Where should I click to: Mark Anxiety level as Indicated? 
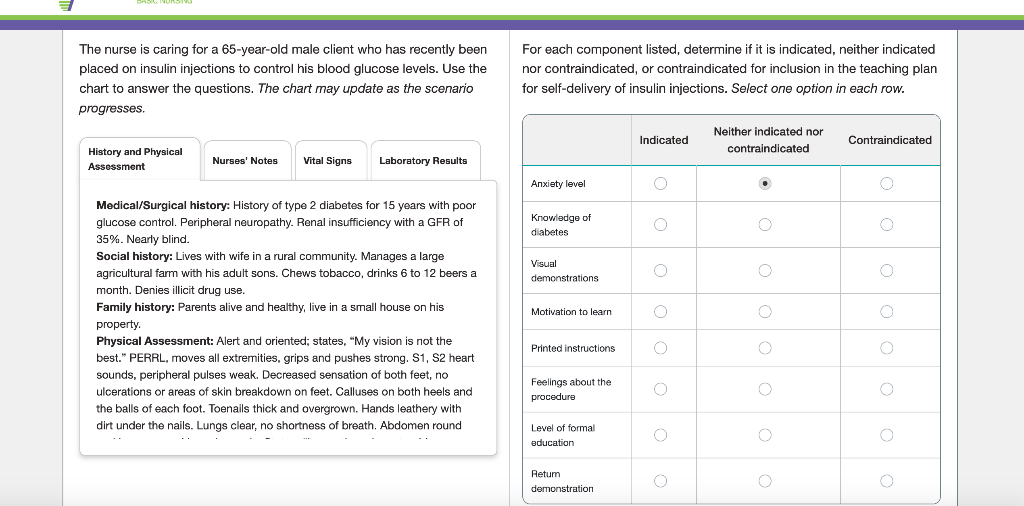click(x=660, y=184)
